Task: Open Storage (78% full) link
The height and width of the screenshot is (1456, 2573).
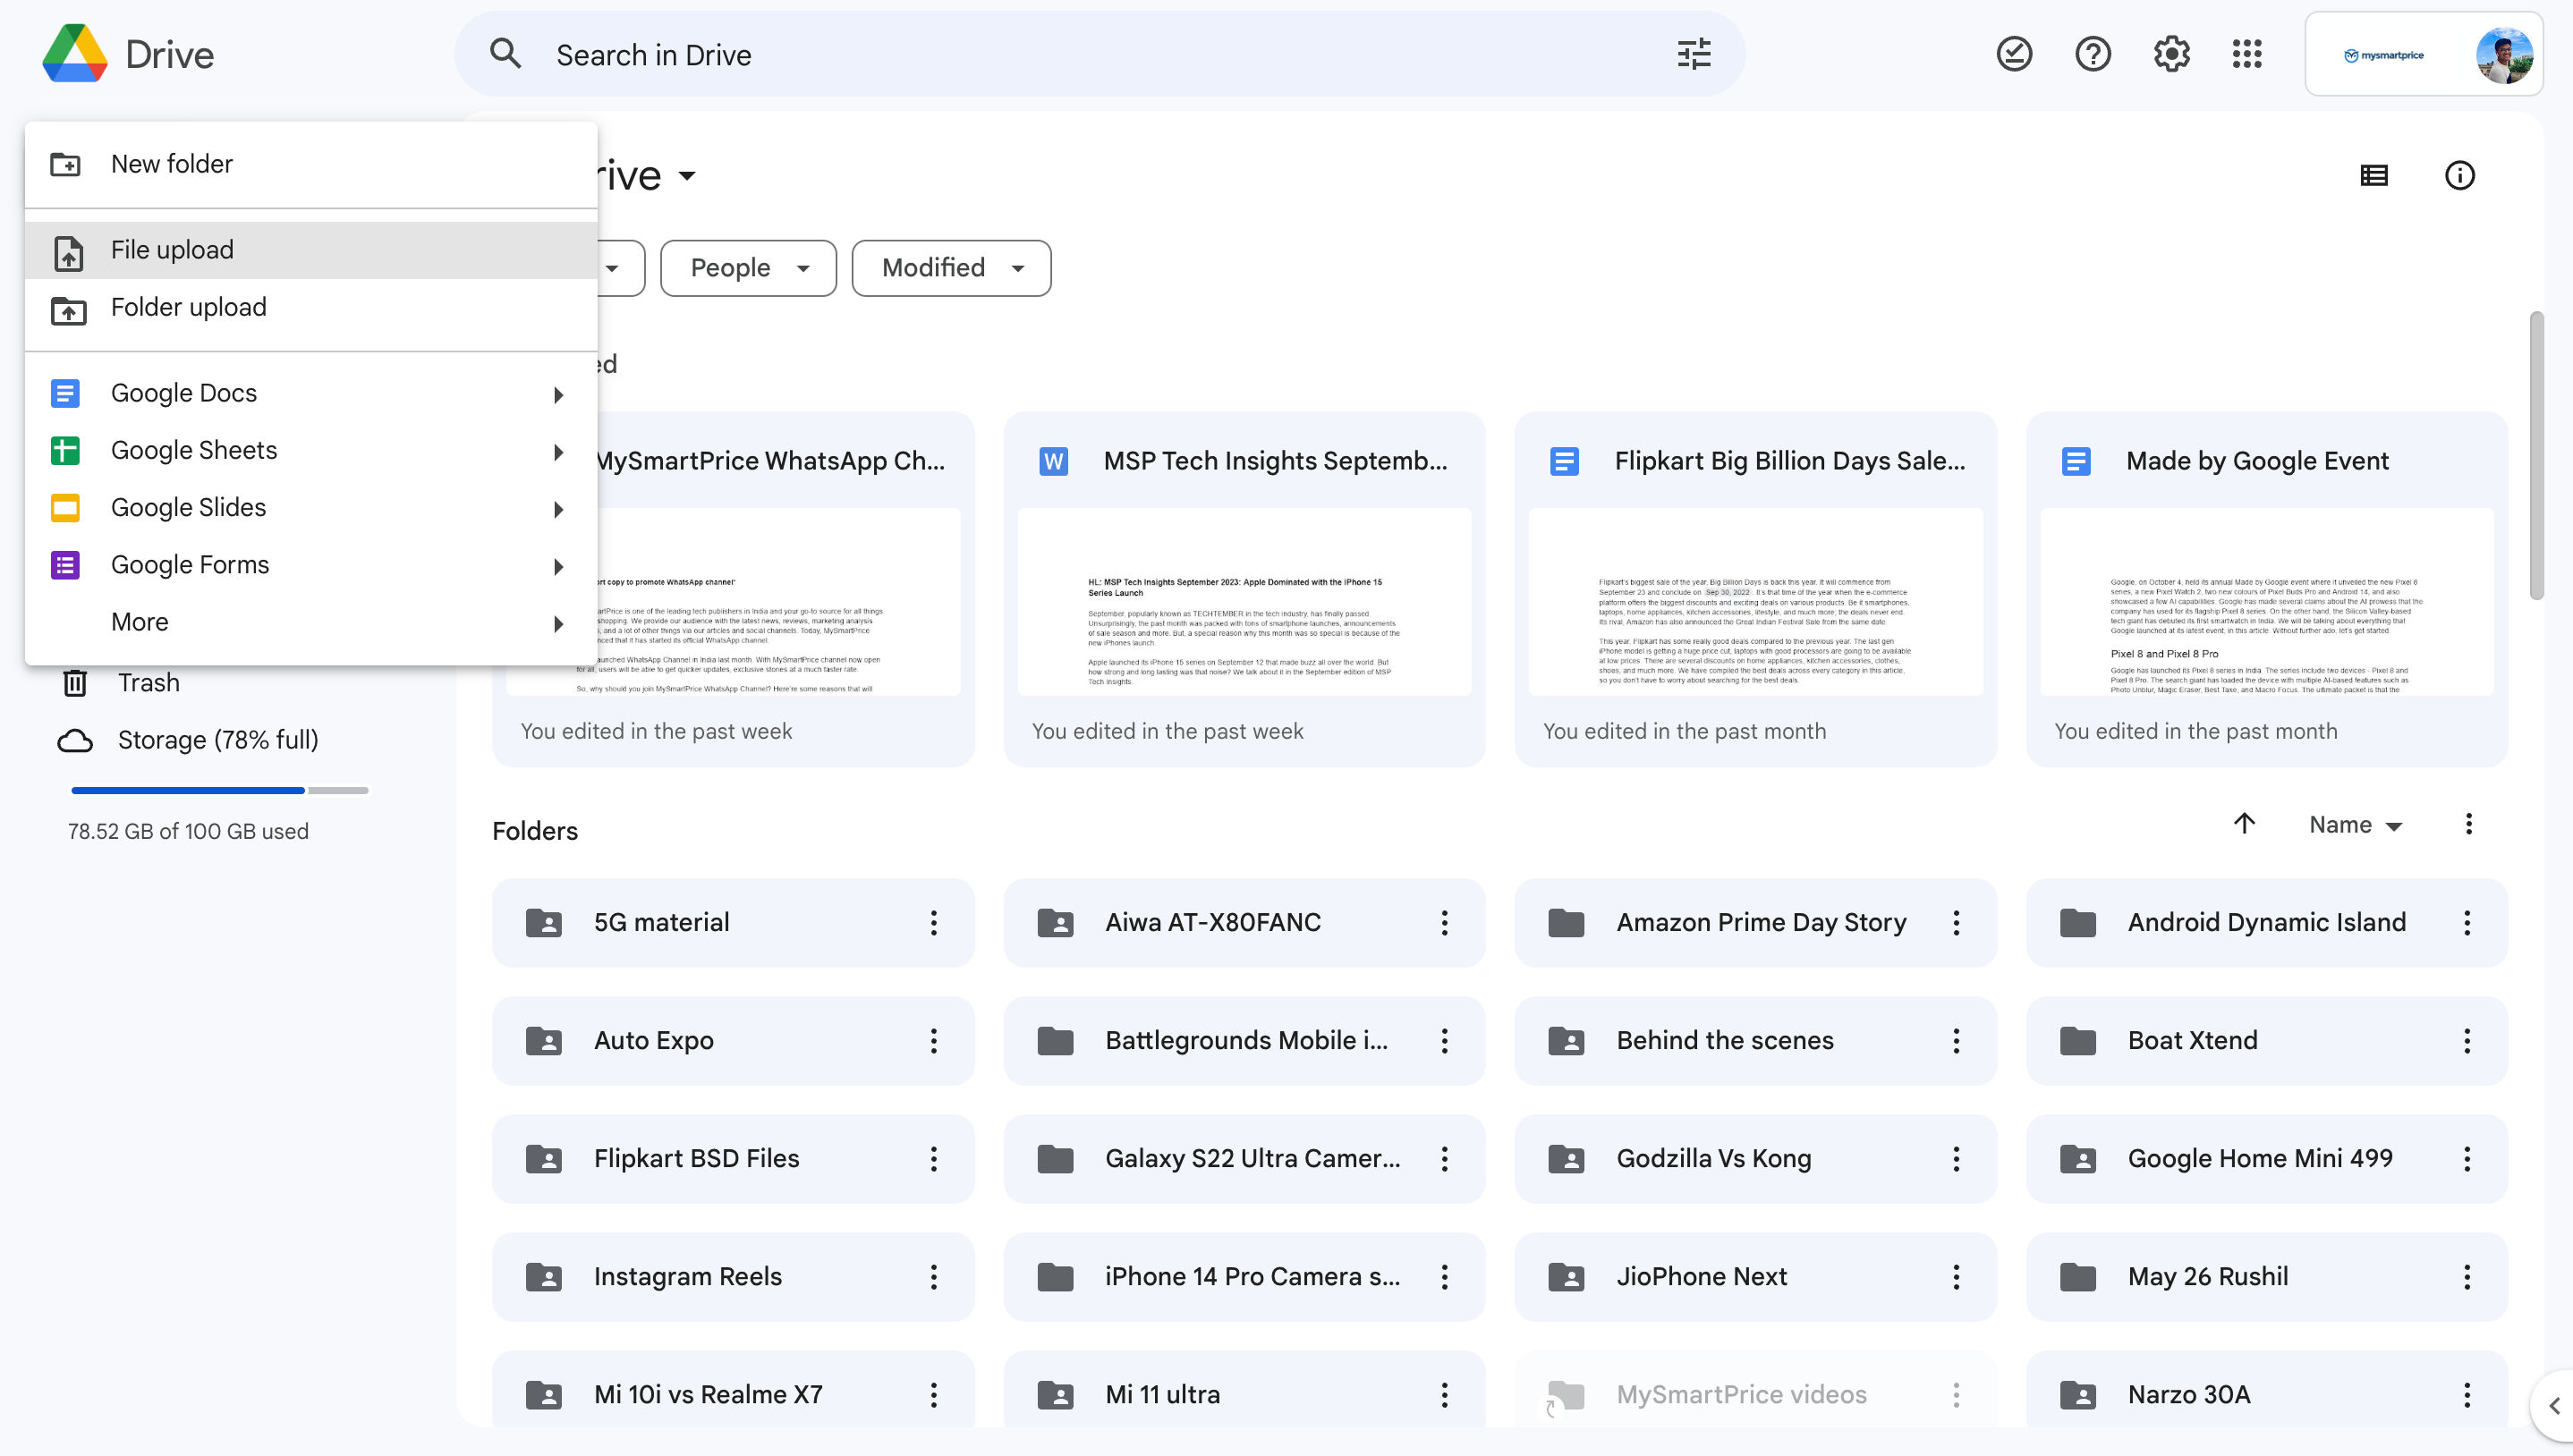Action: click(x=218, y=740)
